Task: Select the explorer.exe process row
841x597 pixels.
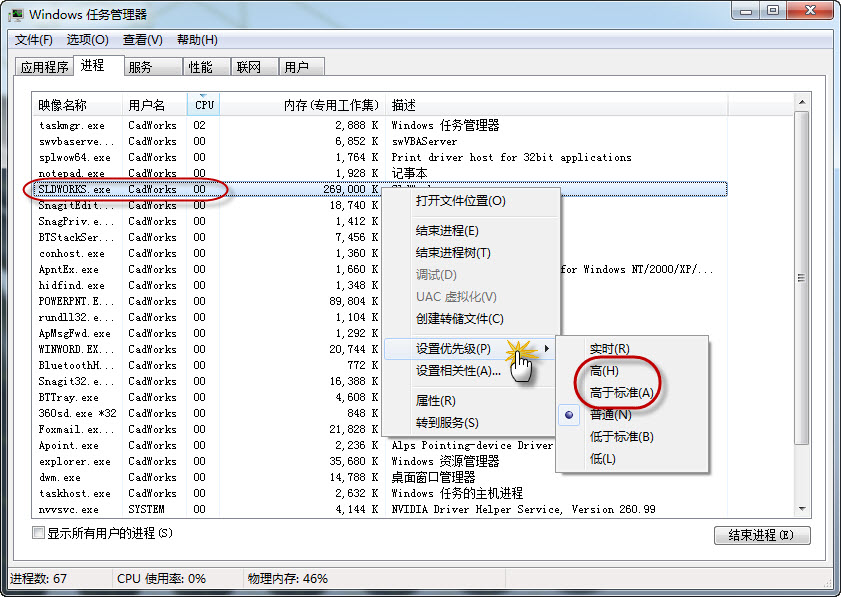Action: [380, 461]
